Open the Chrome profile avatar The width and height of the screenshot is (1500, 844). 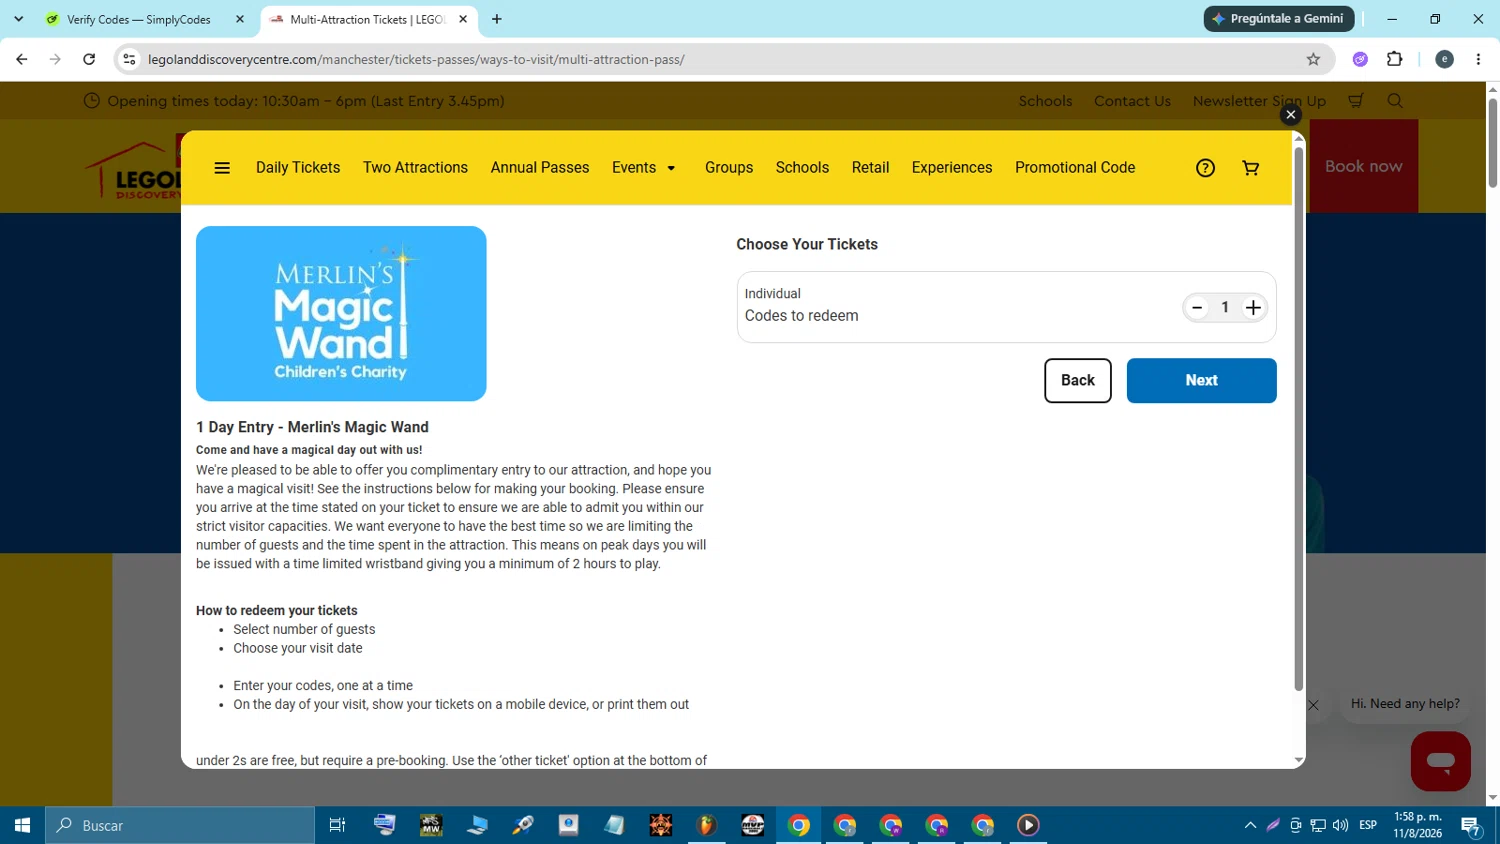1444,60
